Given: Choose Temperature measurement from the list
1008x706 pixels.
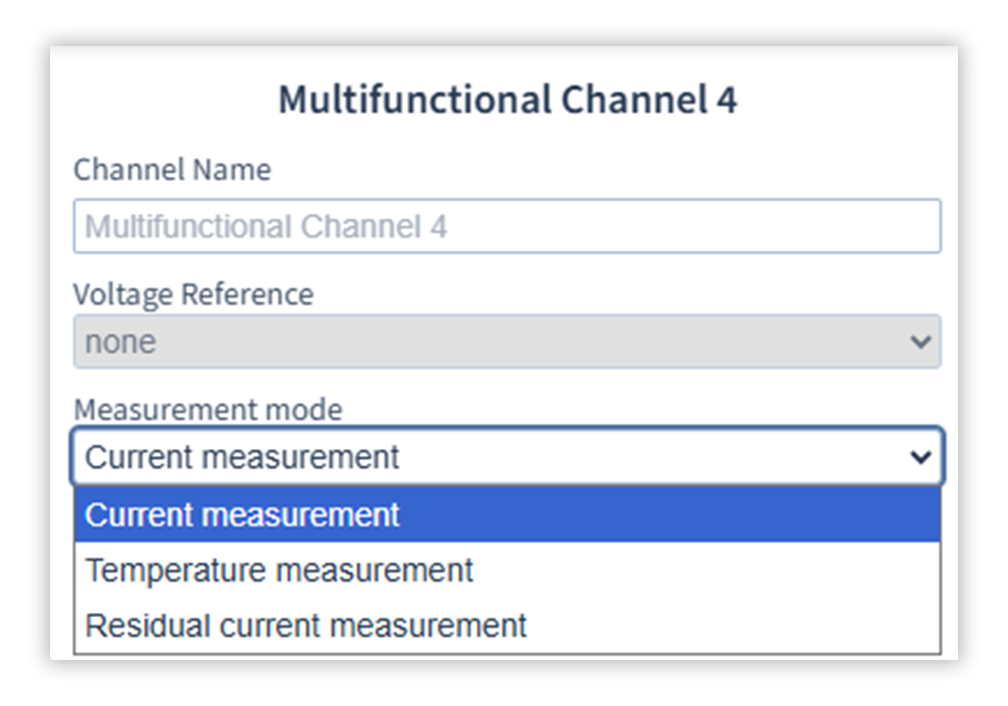Looking at the screenshot, I should point(279,571).
